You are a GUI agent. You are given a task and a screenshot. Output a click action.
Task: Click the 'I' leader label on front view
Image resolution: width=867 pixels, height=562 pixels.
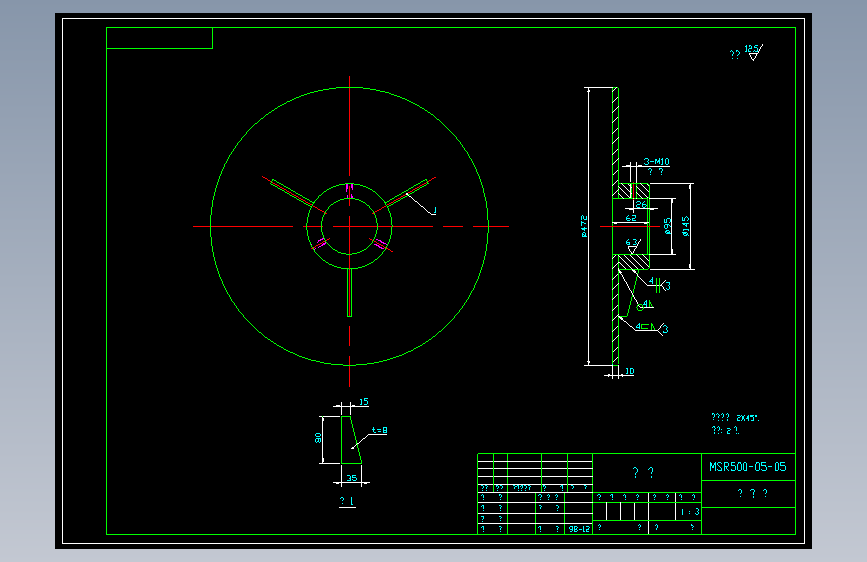435,210
